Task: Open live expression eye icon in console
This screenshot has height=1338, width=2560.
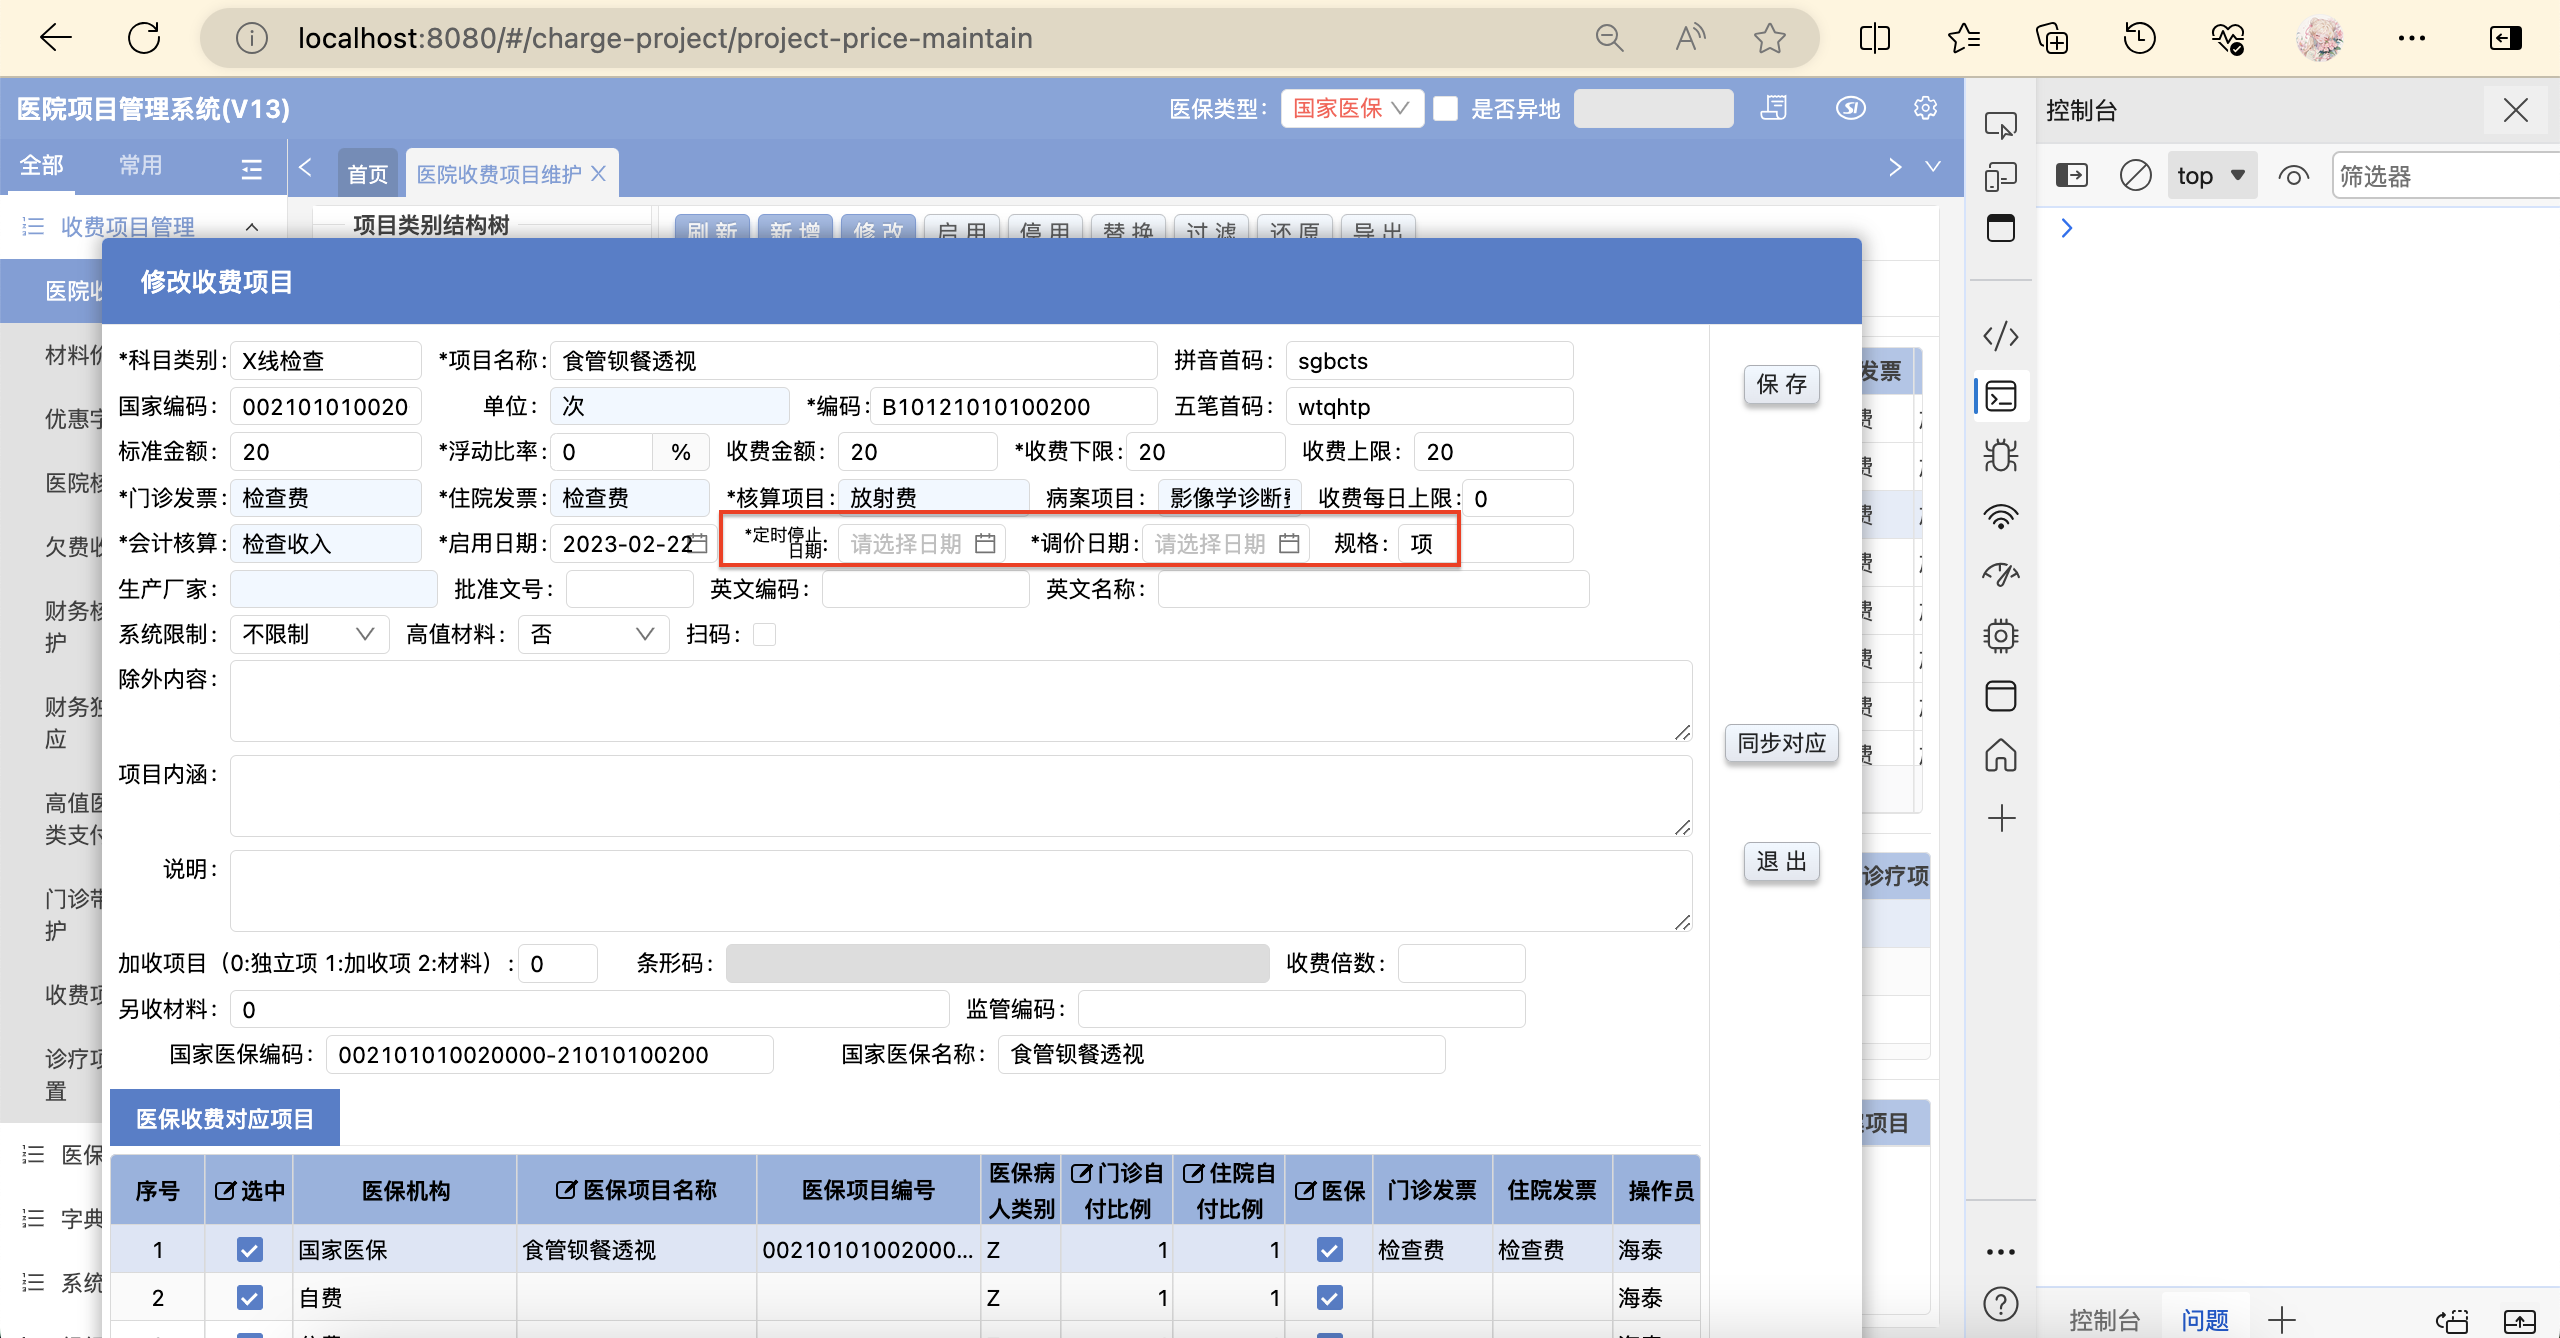Action: tap(2293, 176)
